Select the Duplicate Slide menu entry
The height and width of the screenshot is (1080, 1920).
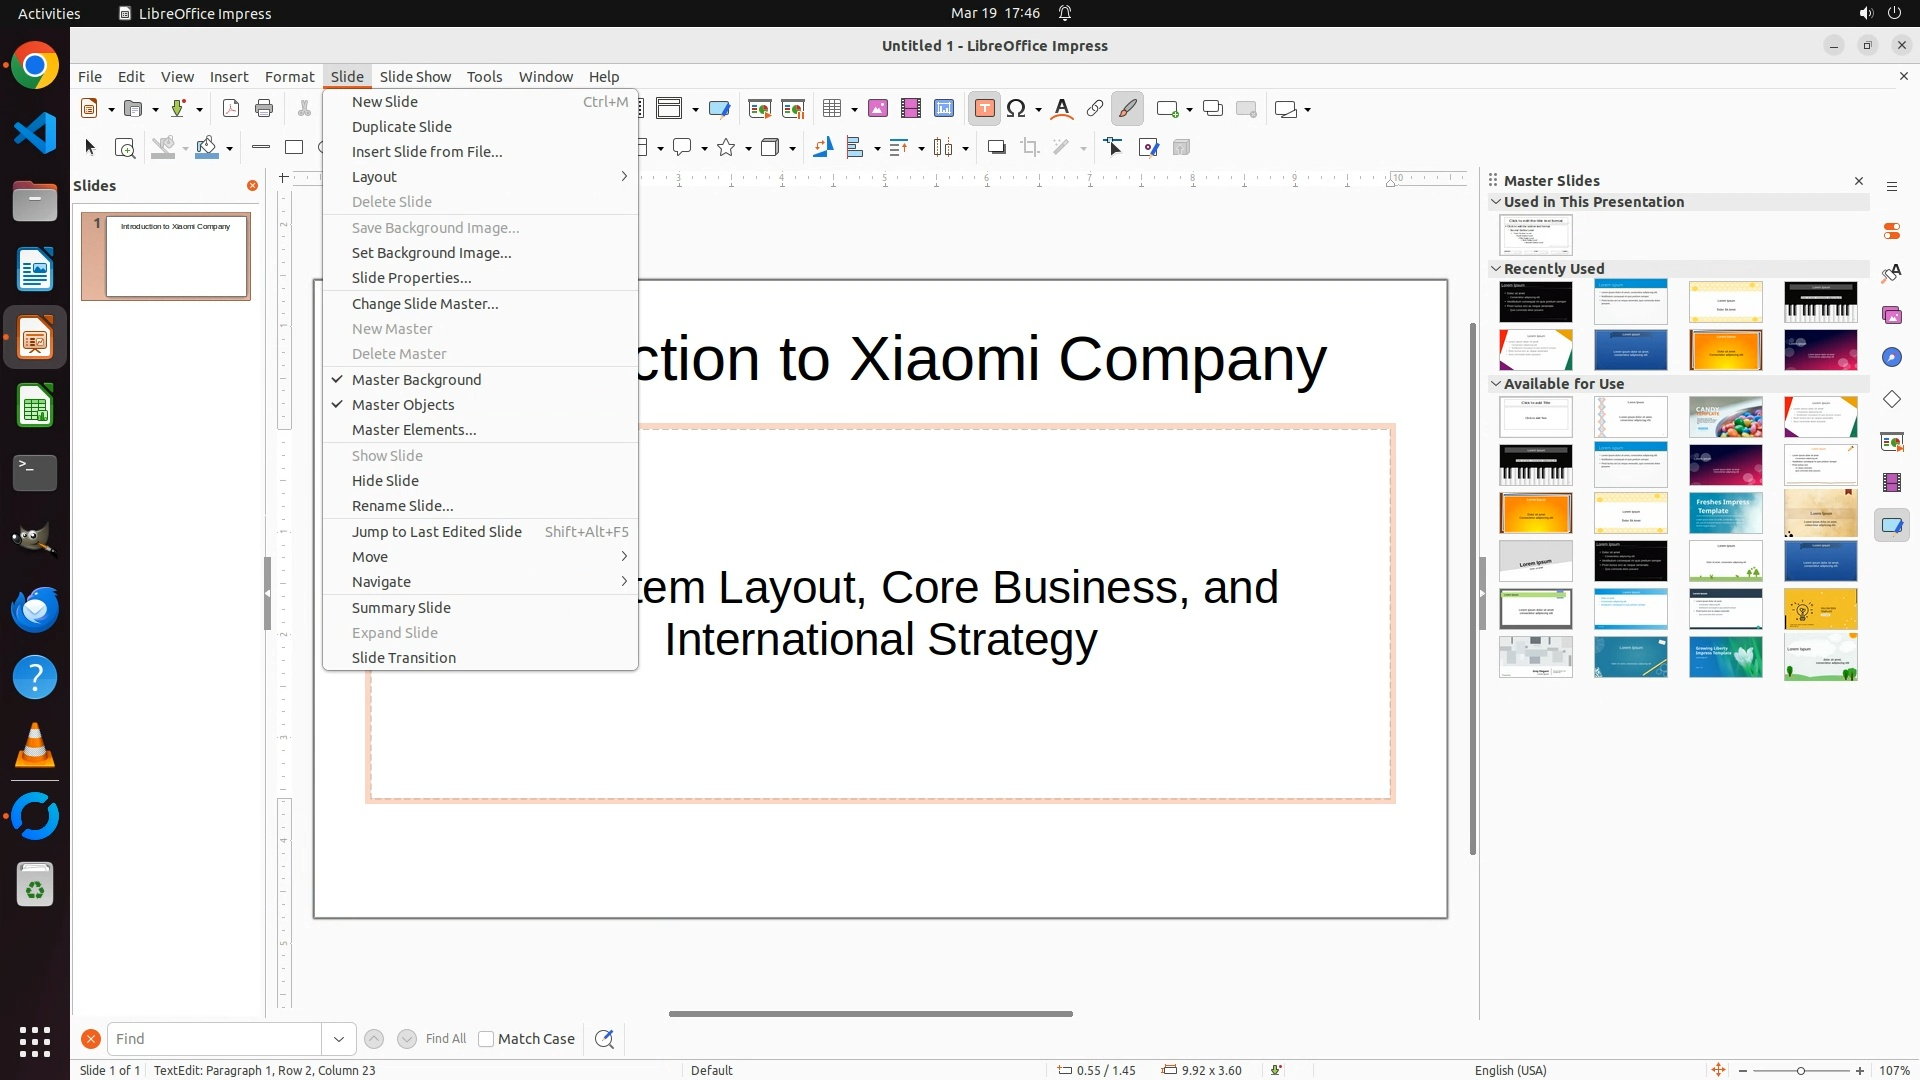point(402,127)
